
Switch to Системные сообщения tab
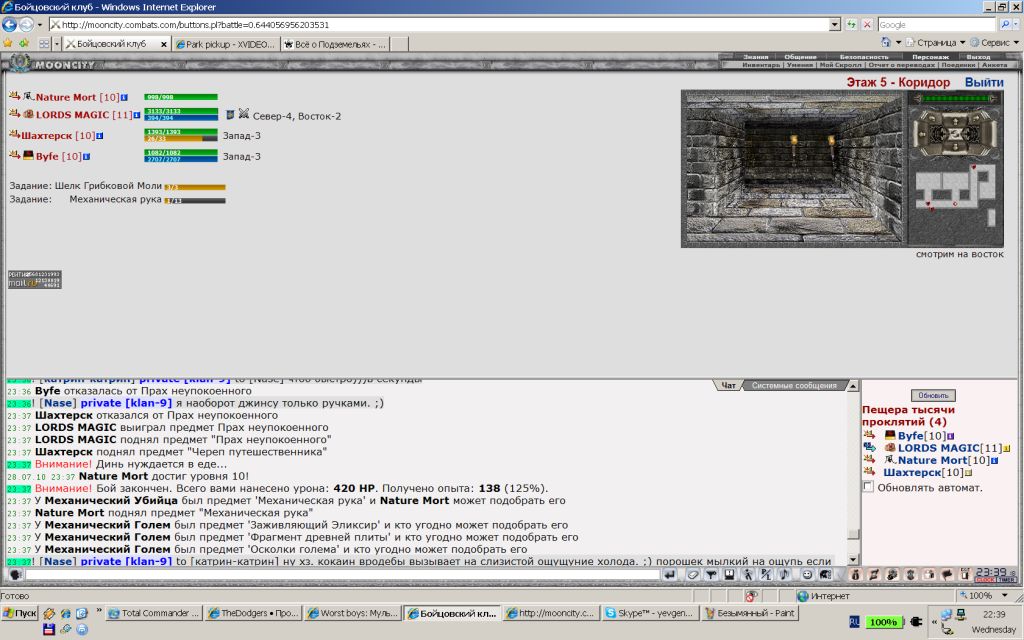coord(793,385)
